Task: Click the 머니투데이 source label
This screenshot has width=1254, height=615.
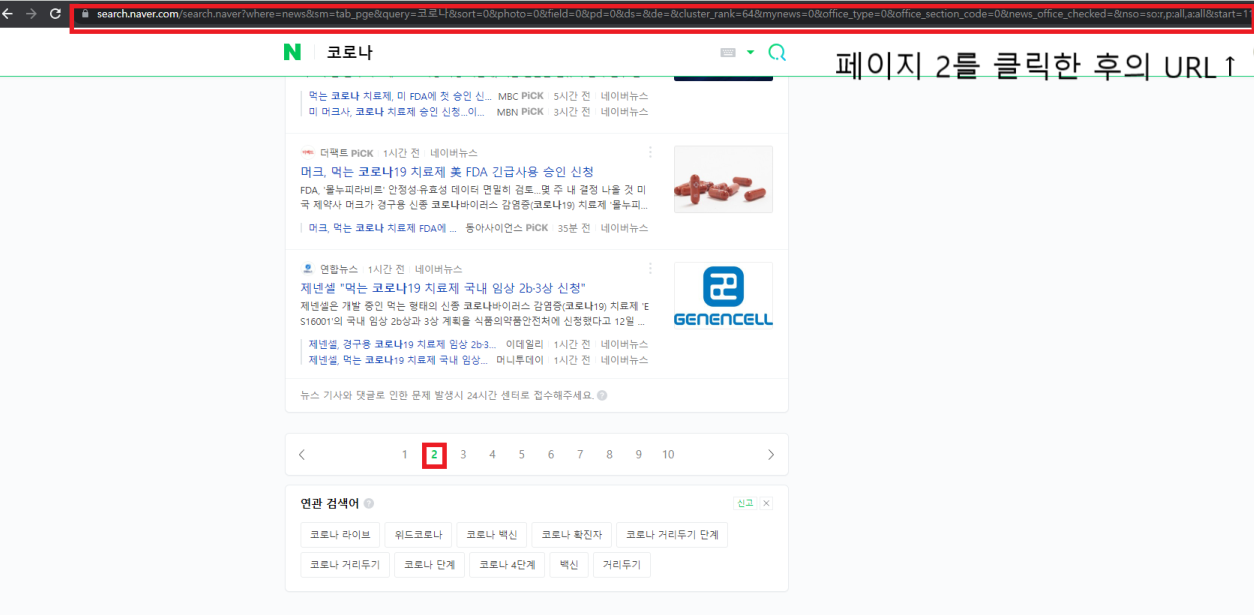Action: click(520, 360)
